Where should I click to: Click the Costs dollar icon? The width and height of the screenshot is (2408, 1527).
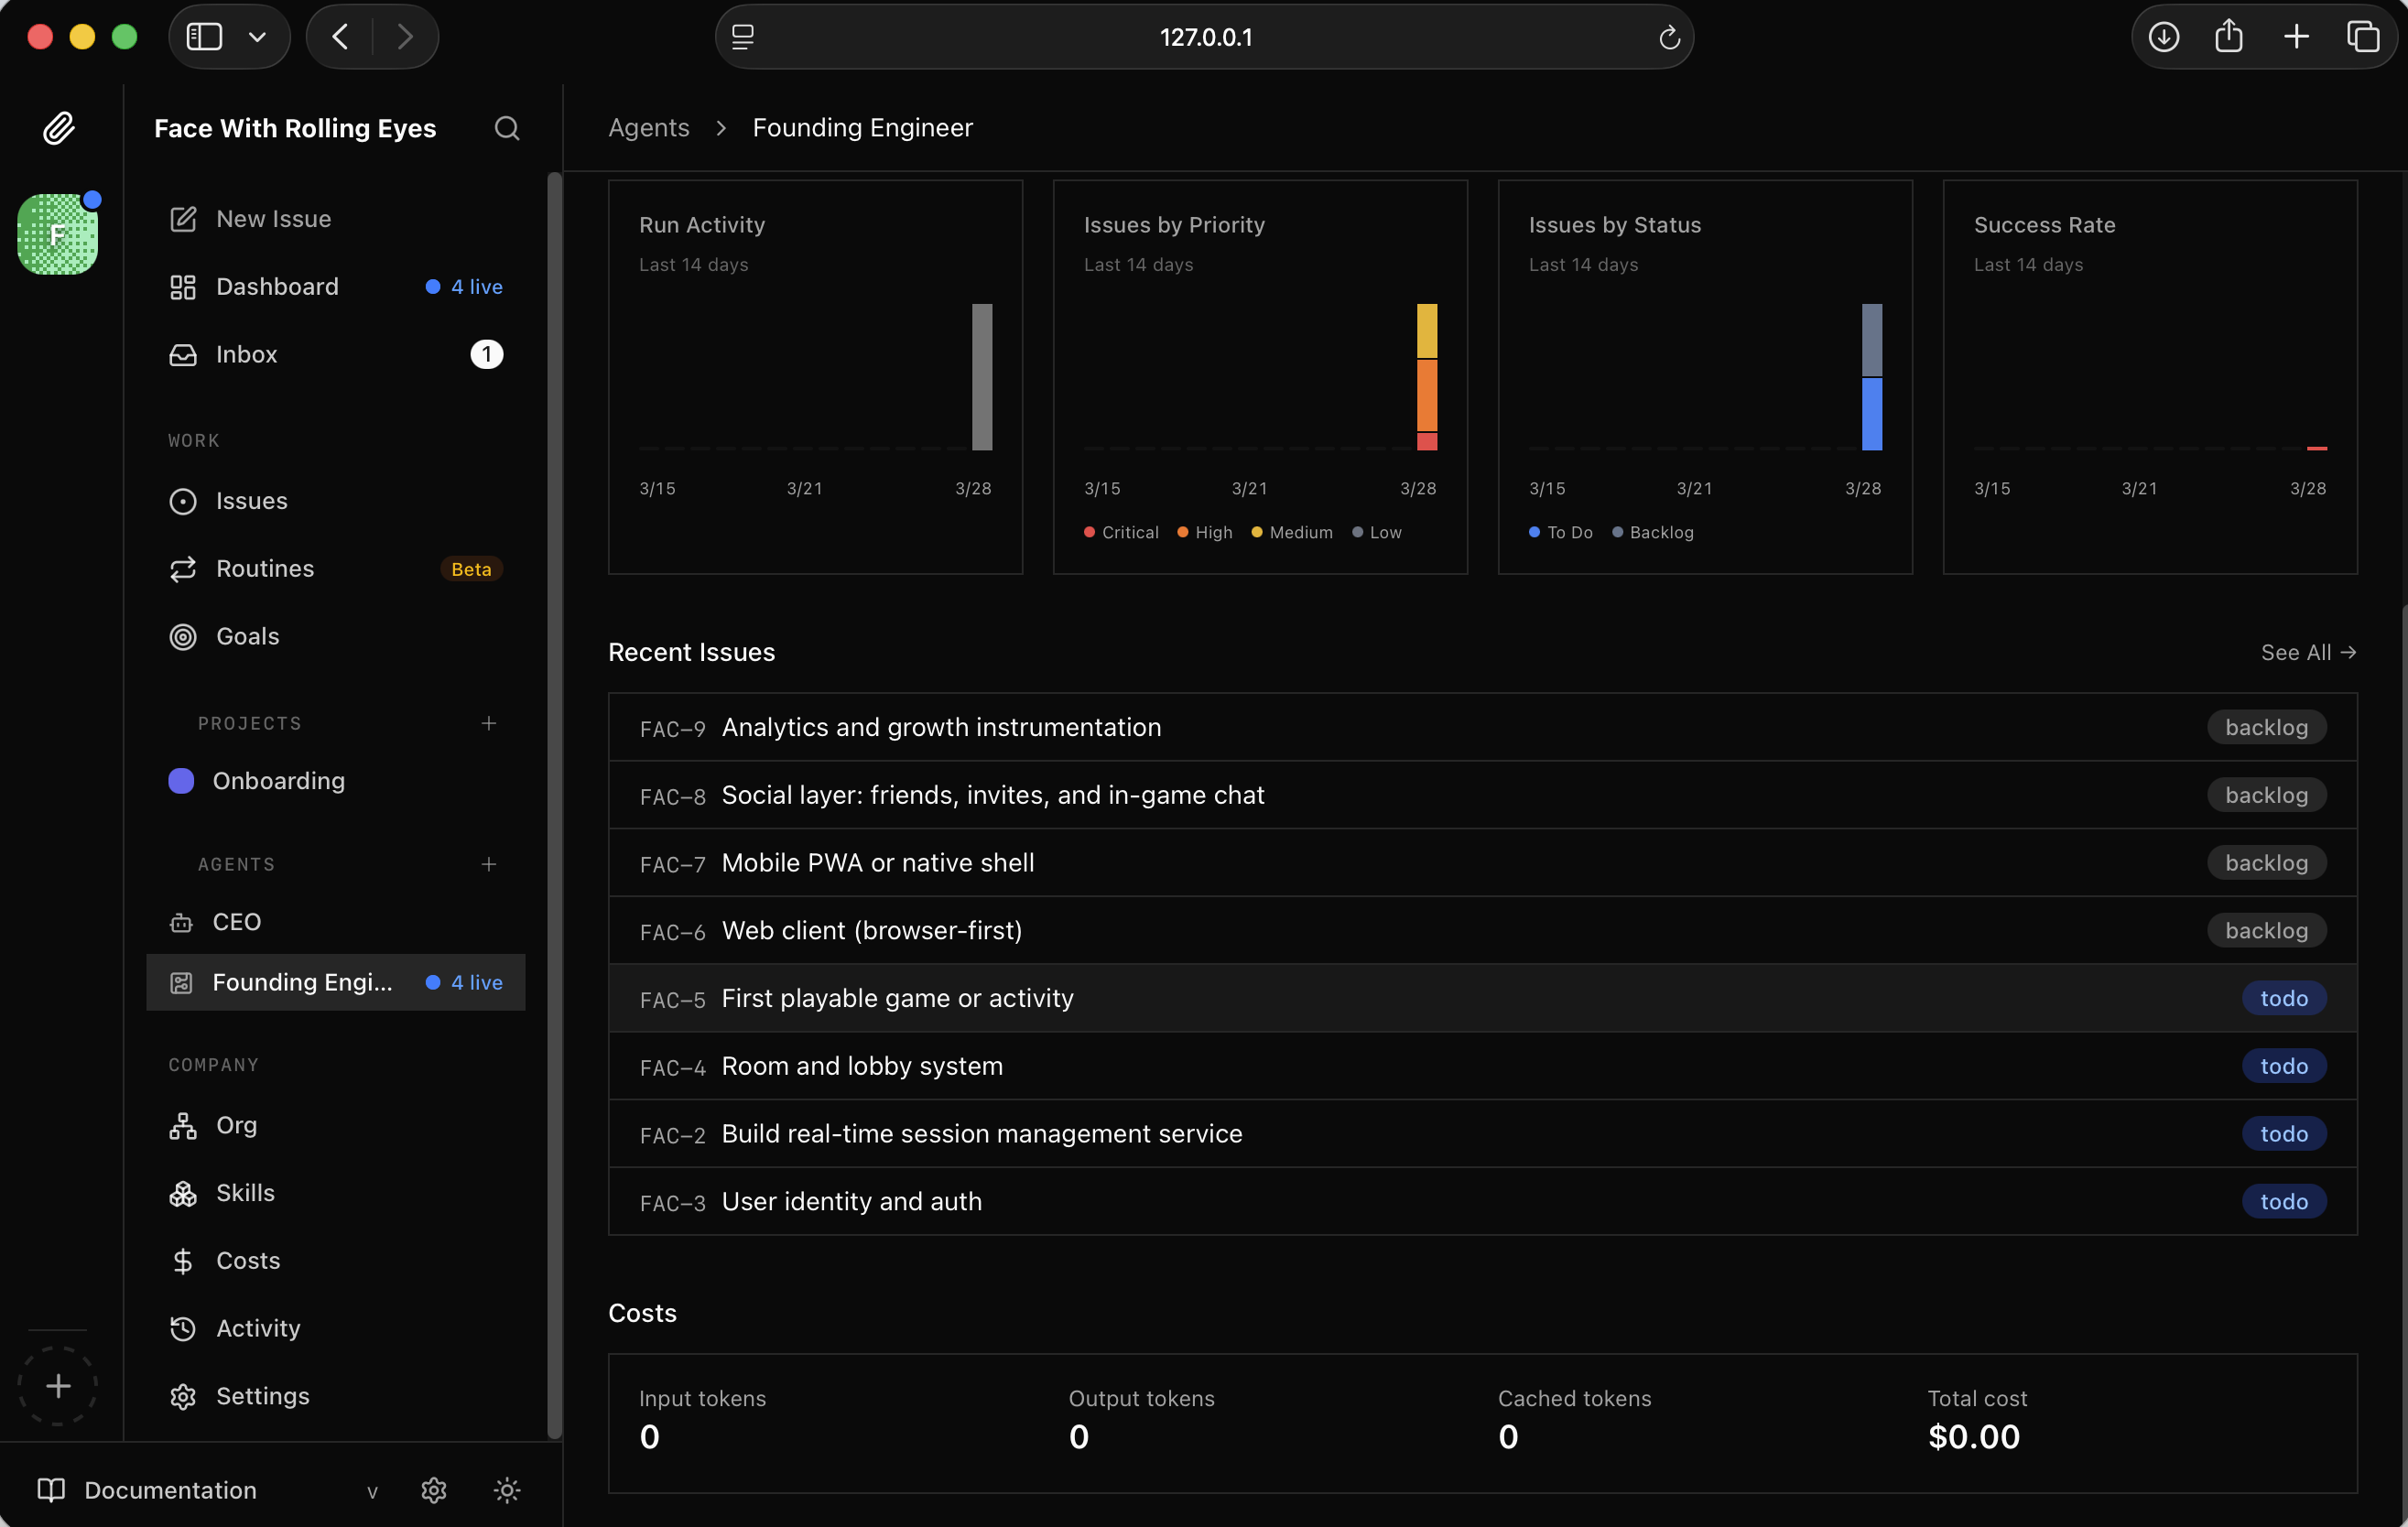click(182, 1261)
